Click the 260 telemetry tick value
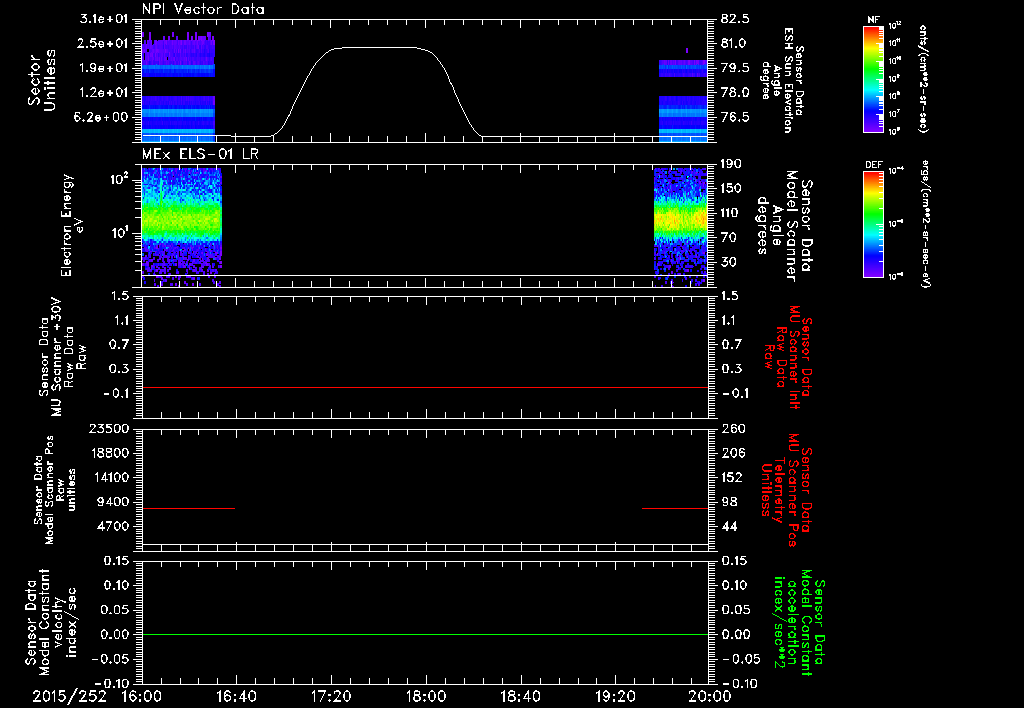Screen dimensions: 1024x708 [732, 428]
